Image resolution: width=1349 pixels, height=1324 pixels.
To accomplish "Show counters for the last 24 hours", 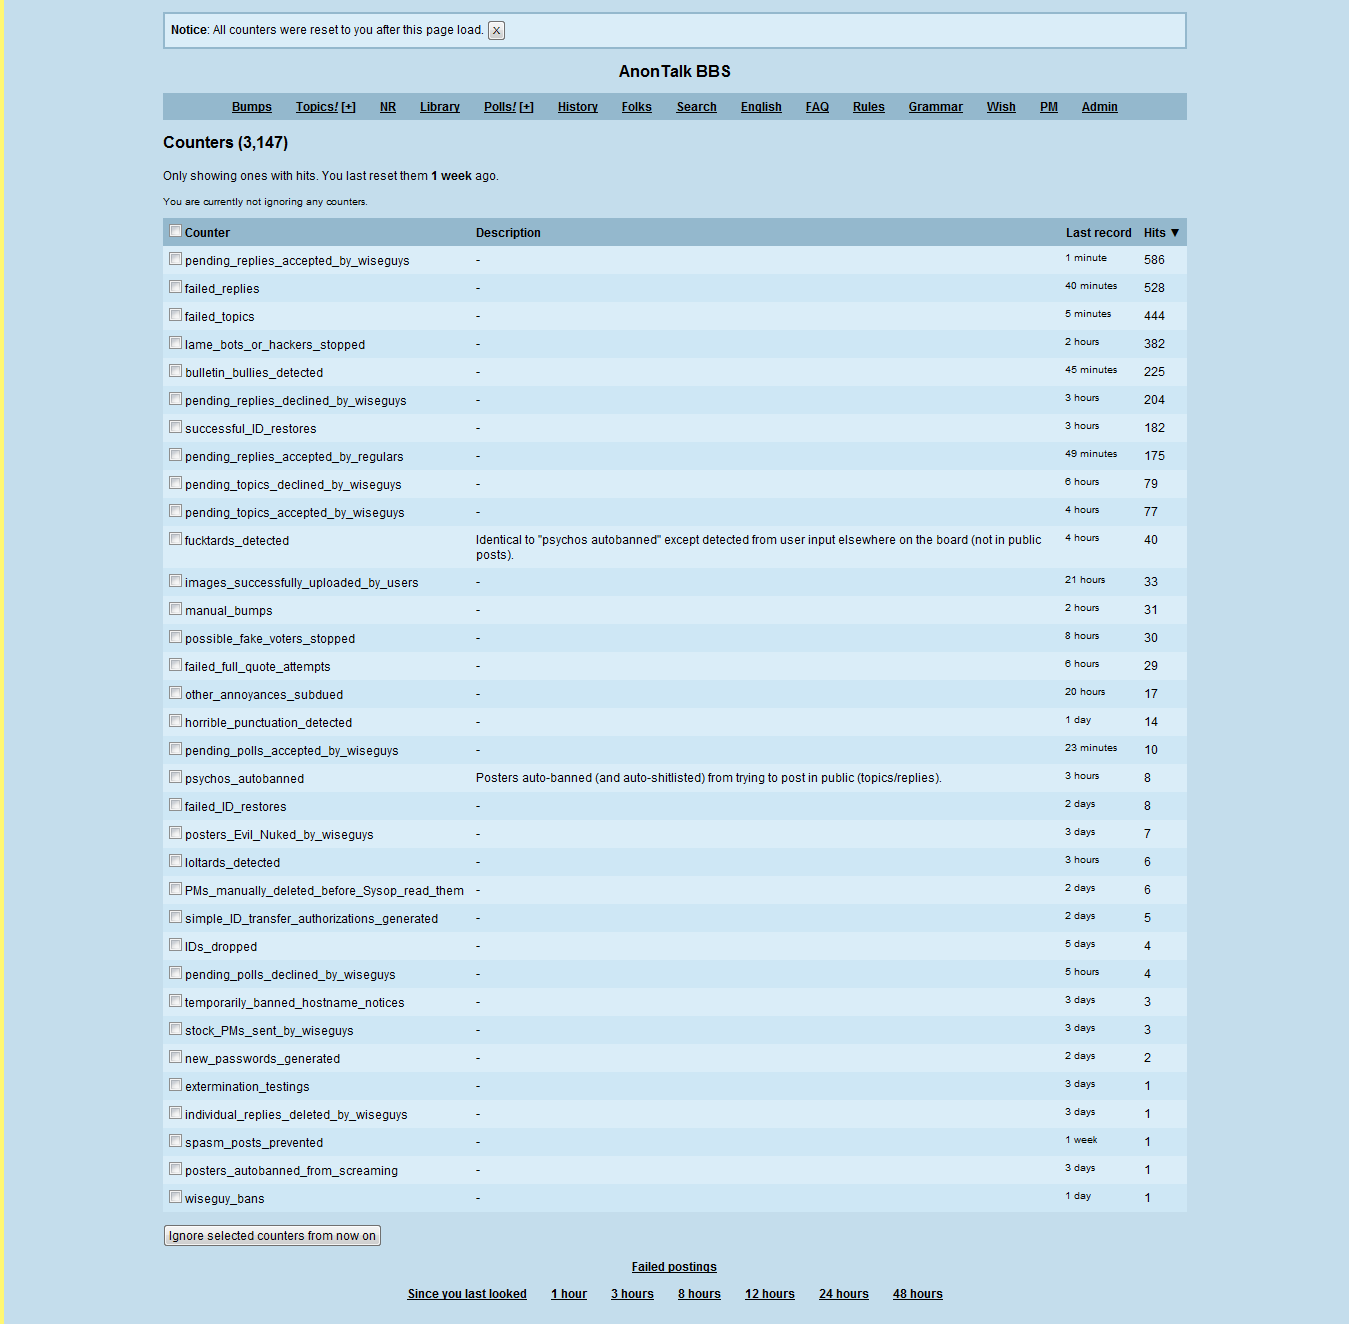I will [844, 1294].
